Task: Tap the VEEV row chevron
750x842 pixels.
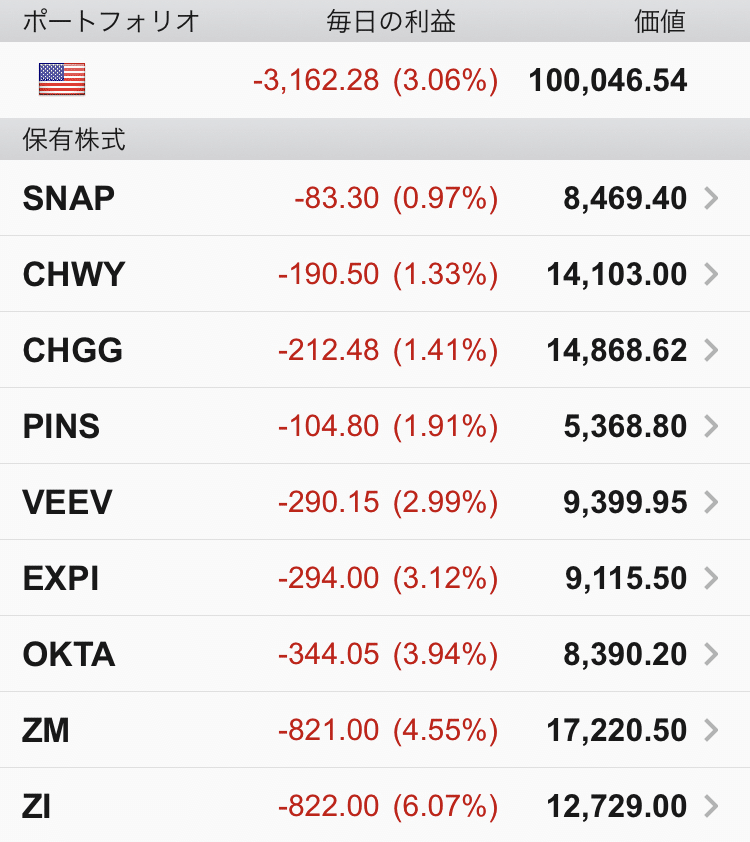Action: coord(711,502)
